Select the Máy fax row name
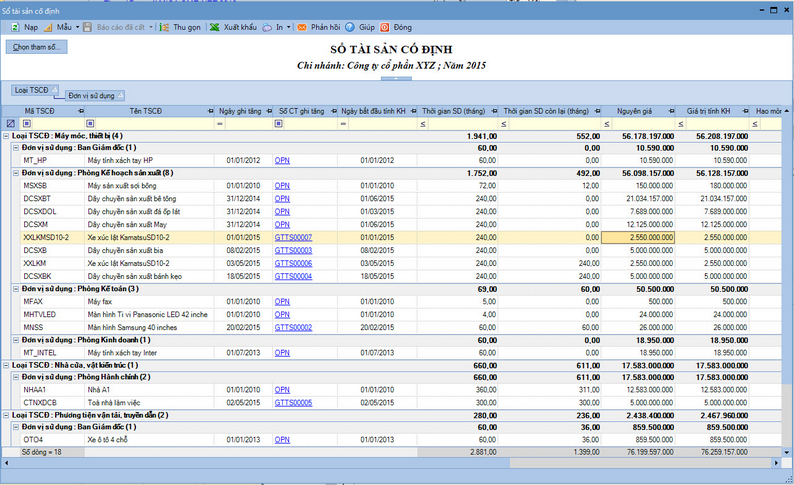This screenshot has width=794, height=485. click(x=100, y=302)
